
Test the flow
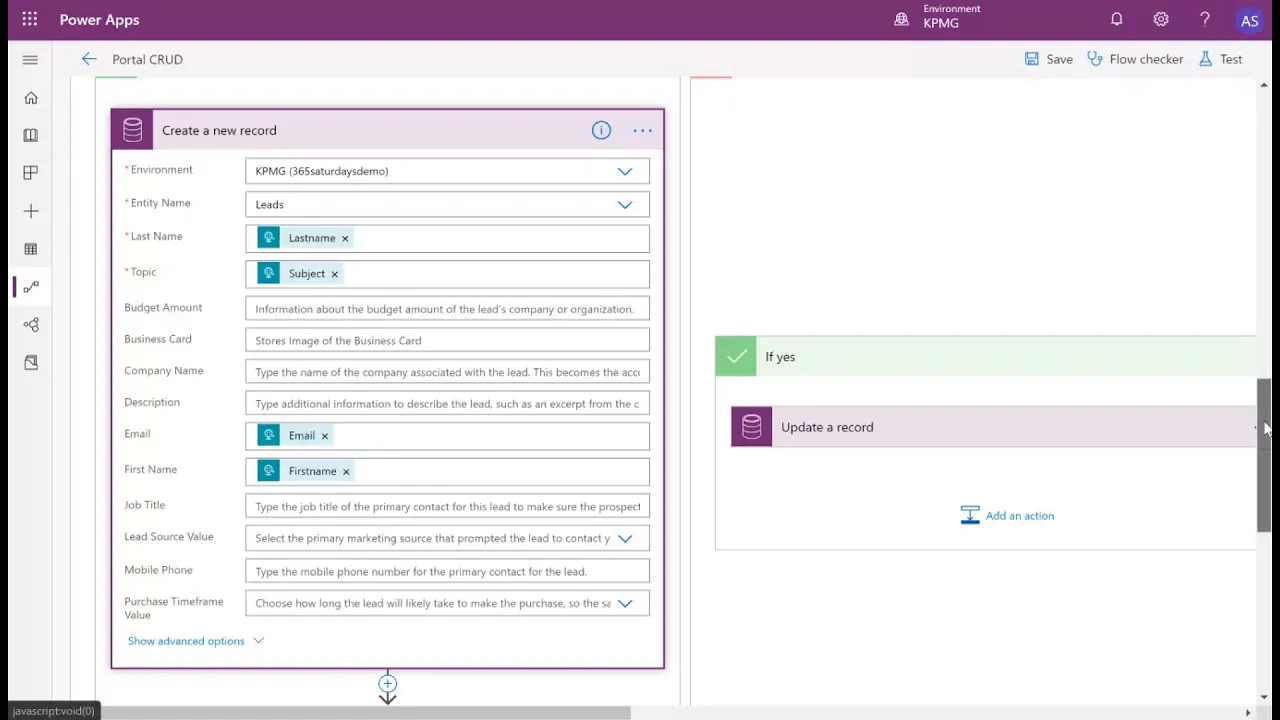pyautogui.click(x=1220, y=59)
